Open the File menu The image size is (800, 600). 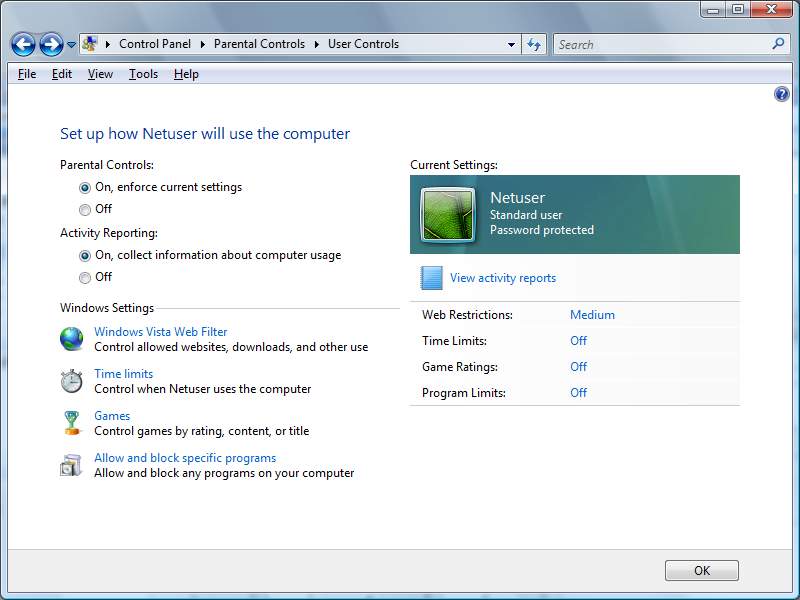point(27,74)
